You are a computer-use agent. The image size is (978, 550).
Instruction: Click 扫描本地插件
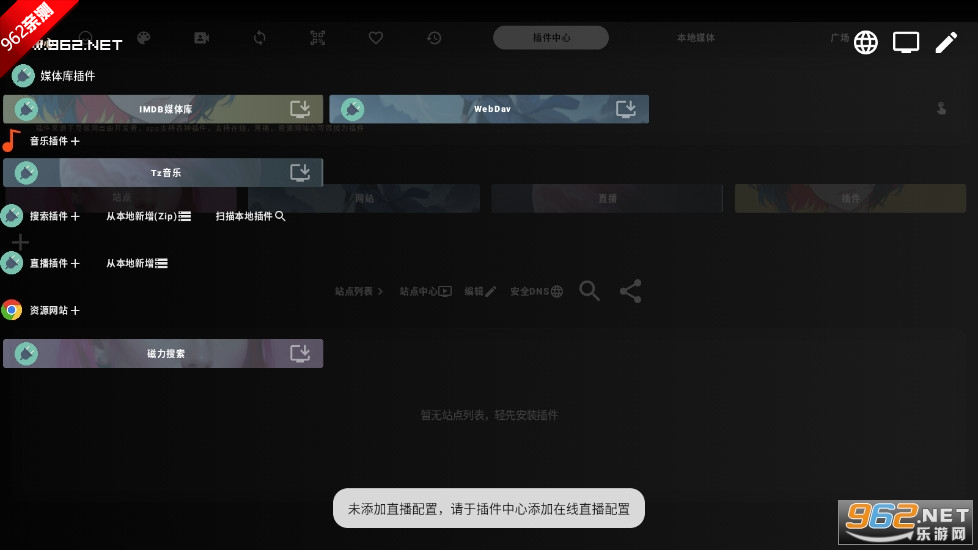251,216
